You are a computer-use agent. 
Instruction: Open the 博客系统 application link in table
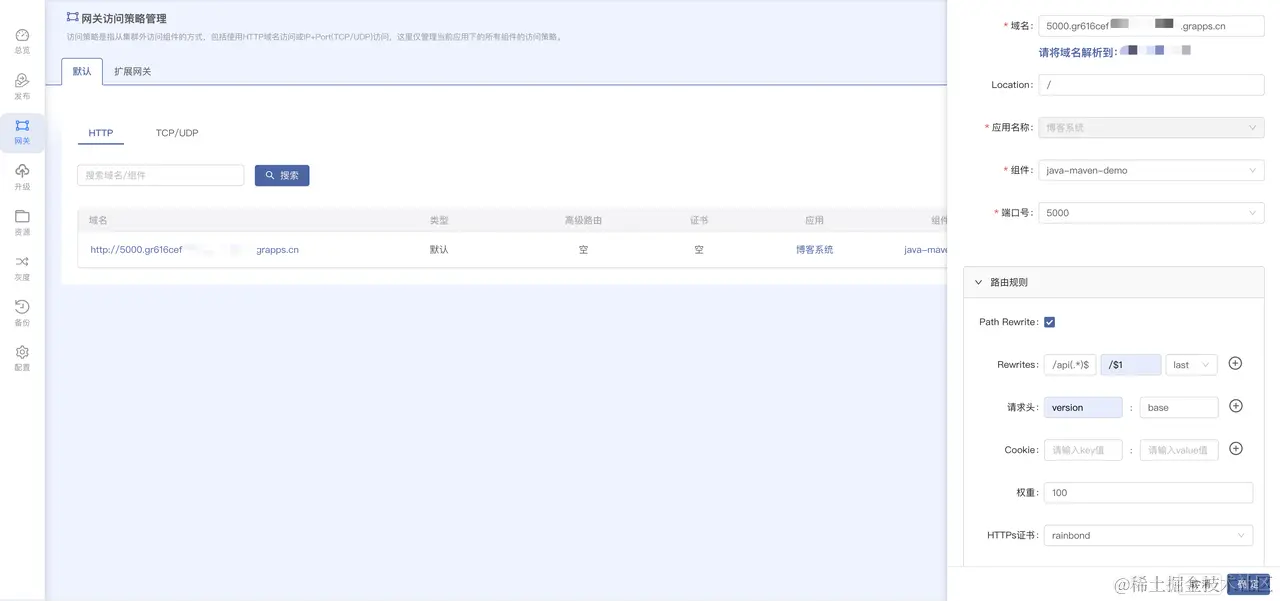(814, 250)
